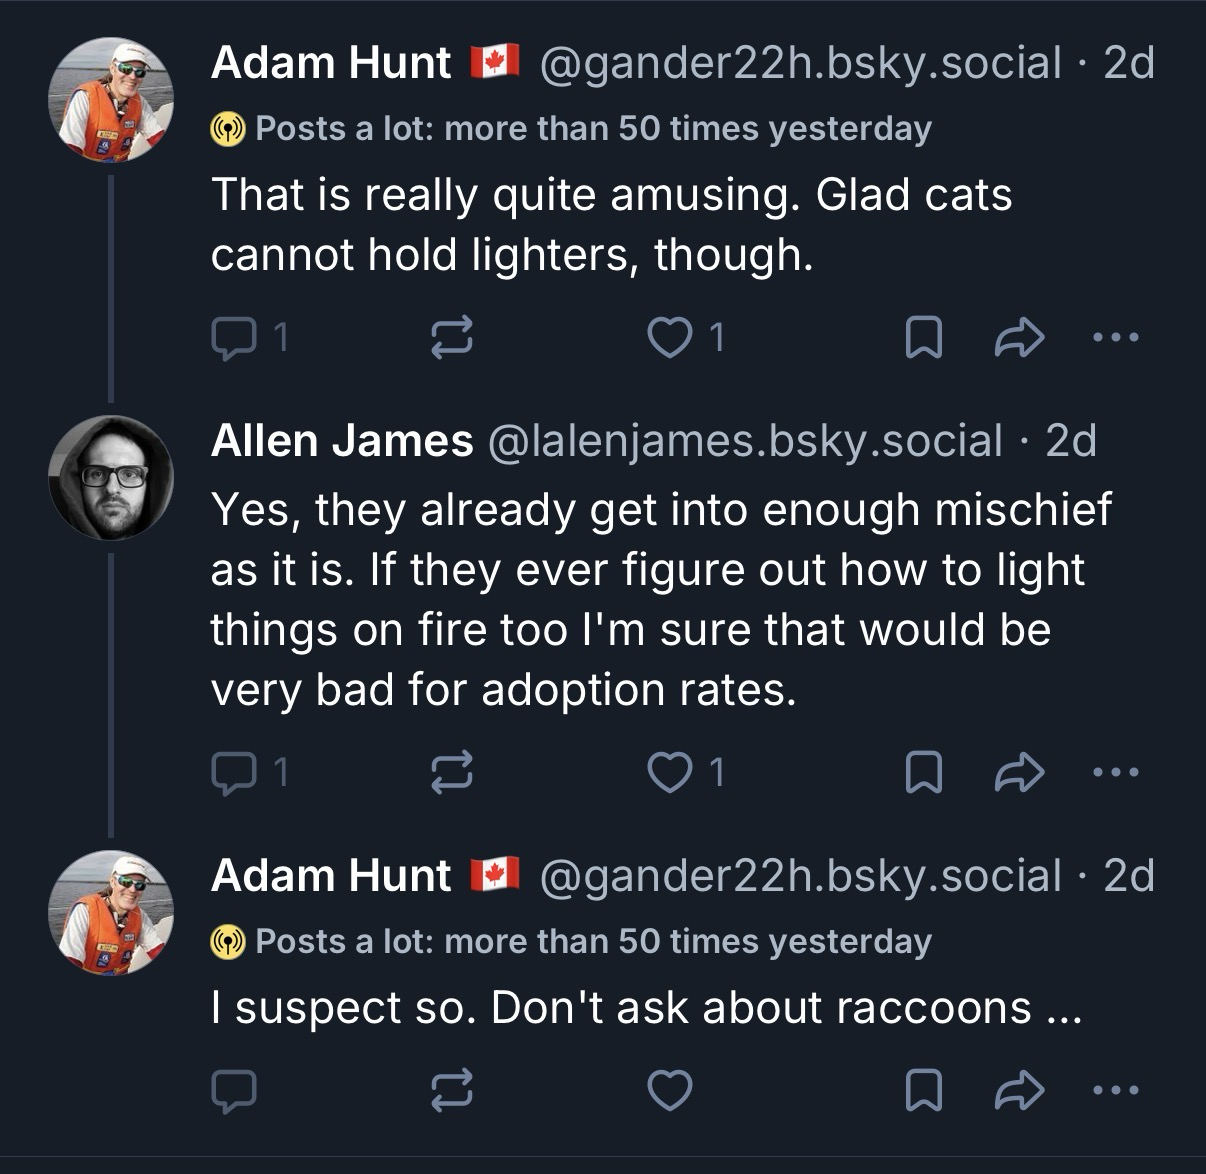Share Allen James's post
Image resolution: width=1206 pixels, height=1174 pixels.
(1019, 772)
